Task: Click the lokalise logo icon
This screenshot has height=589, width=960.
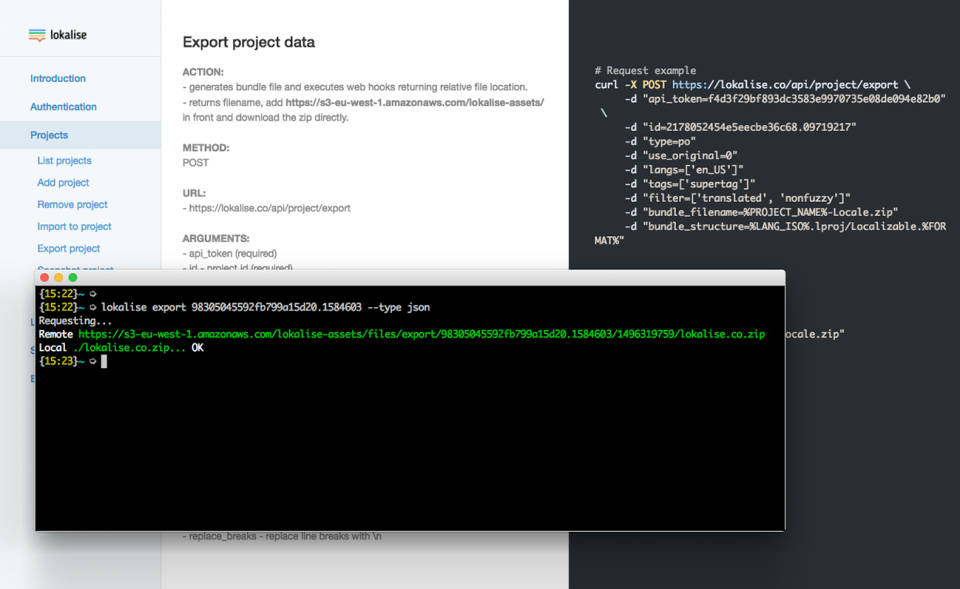Action: [37, 35]
